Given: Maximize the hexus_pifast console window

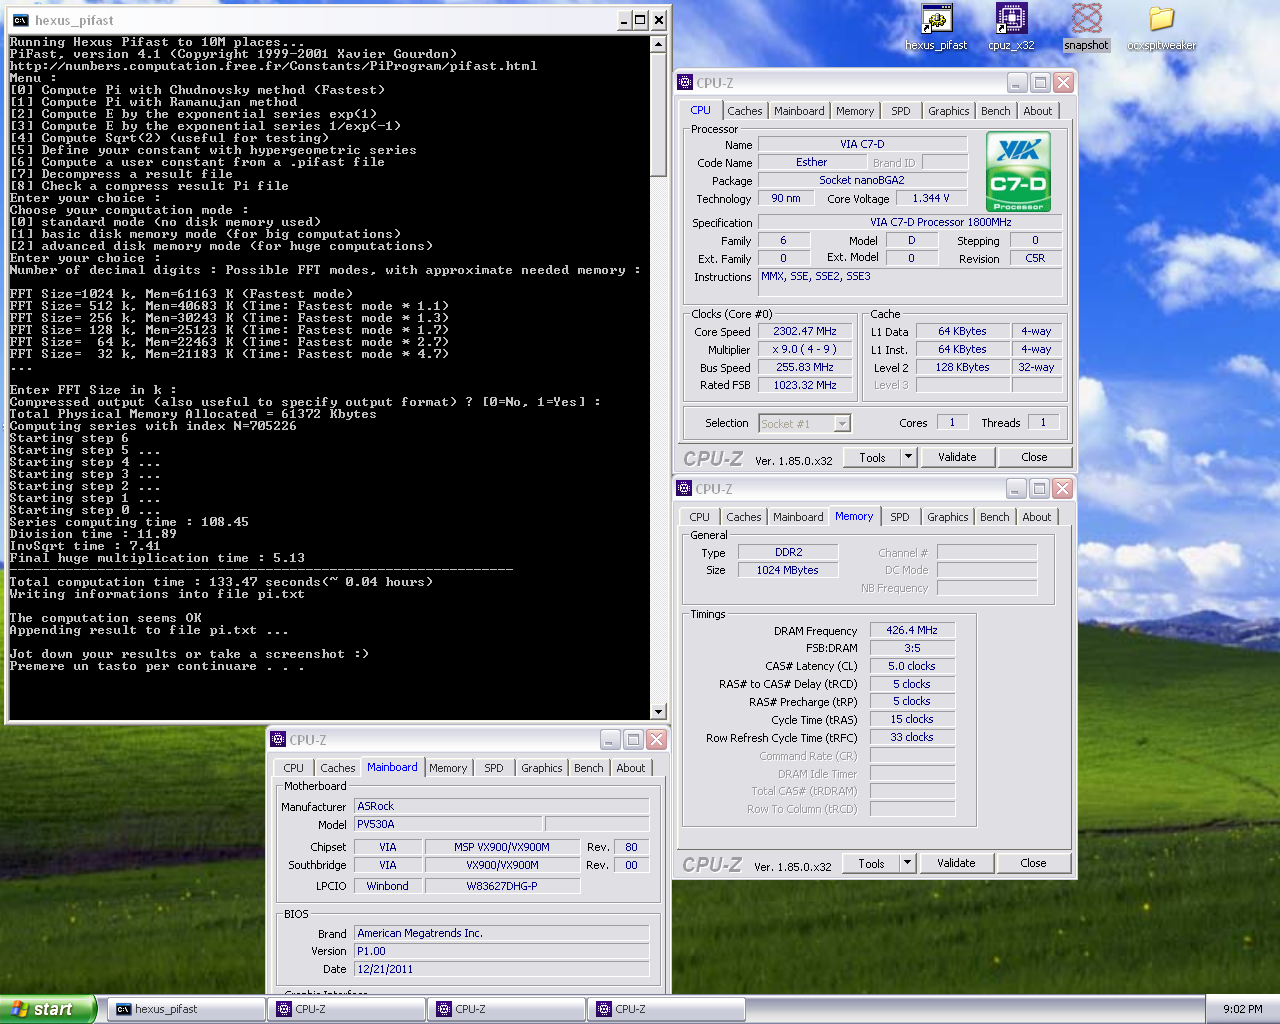Looking at the screenshot, I should tap(640, 20).
